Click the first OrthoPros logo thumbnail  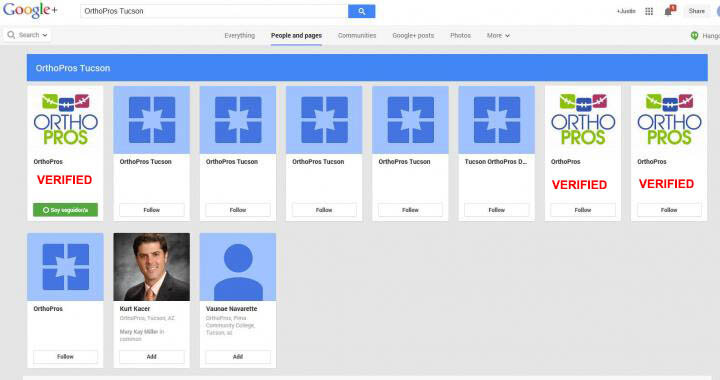(x=65, y=120)
